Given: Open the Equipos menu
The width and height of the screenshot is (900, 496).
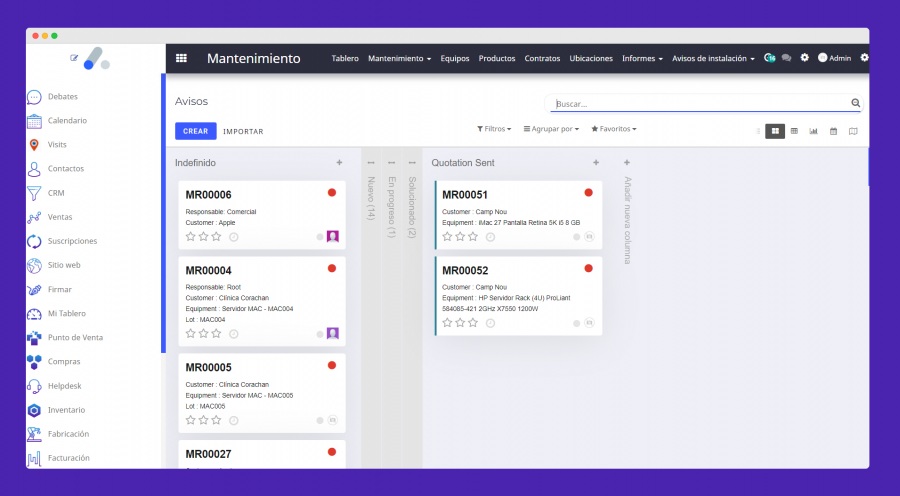Looking at the screenshot, I should (x=455, y=59).
